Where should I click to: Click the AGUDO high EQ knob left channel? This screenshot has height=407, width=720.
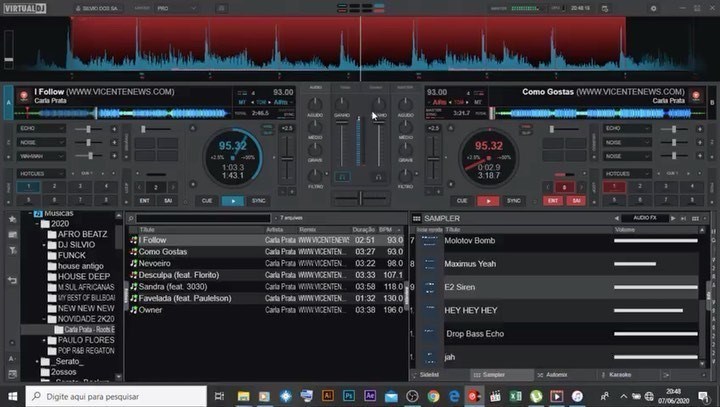click(315, 104)
